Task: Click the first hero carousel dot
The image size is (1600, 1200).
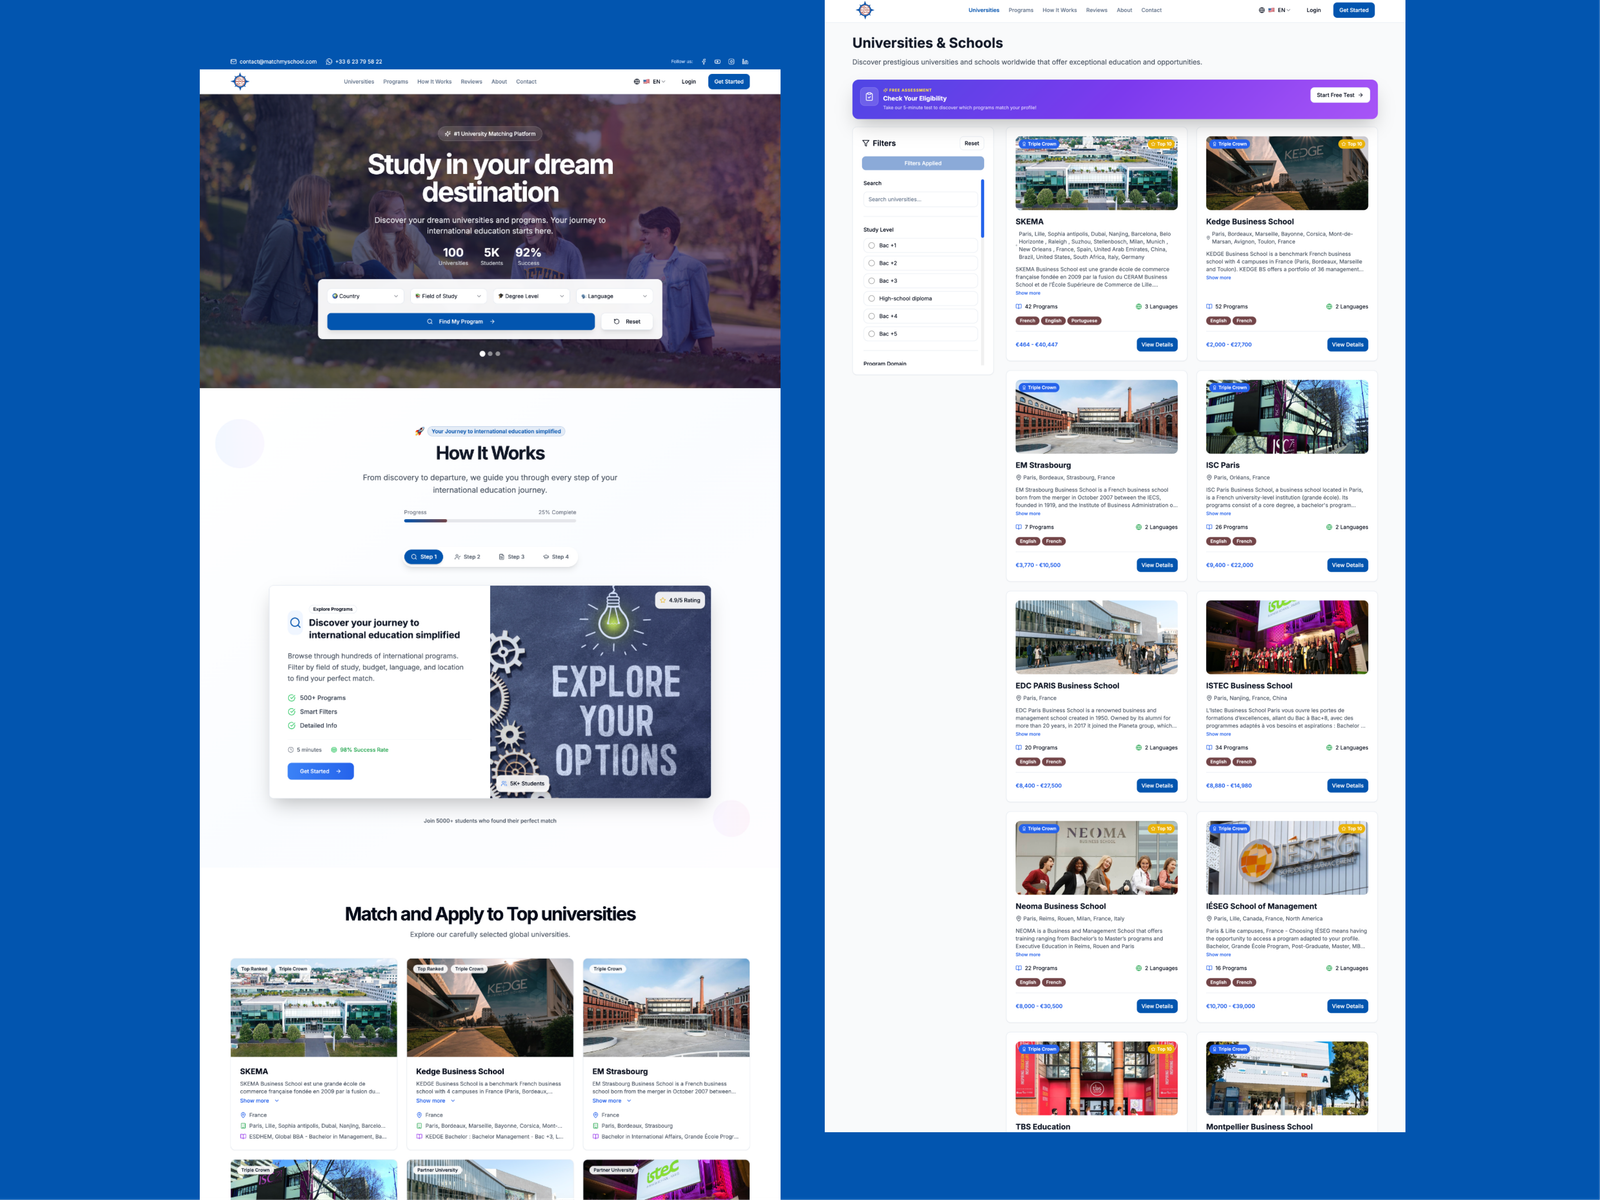Action: (x=482, y=353)
